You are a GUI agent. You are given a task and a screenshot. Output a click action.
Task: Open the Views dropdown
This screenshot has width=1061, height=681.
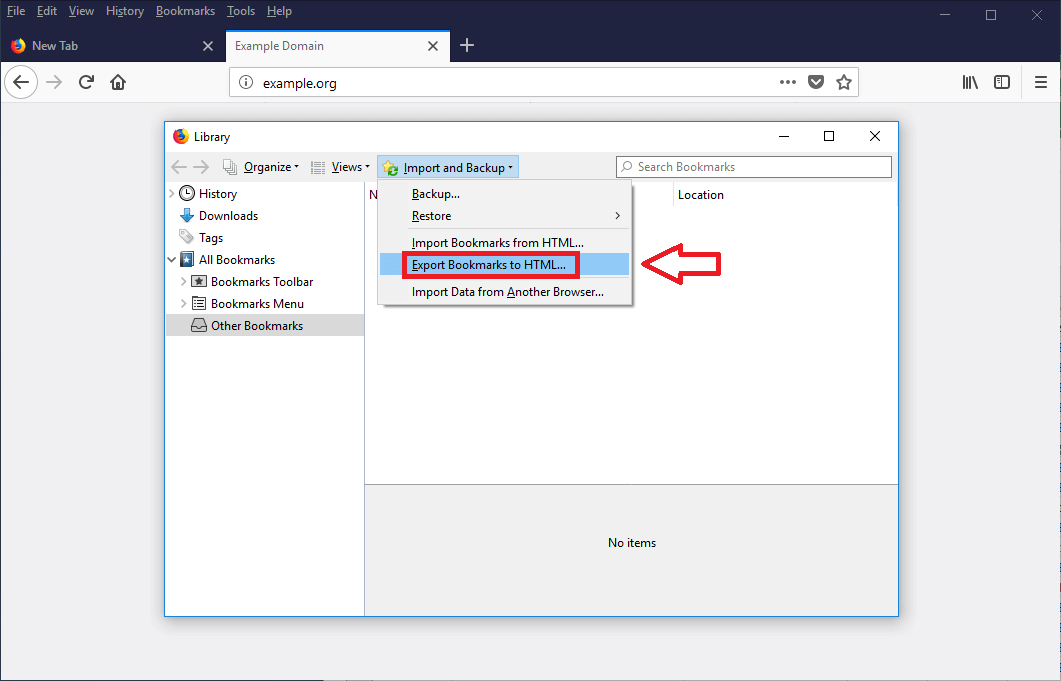[340, 167]
